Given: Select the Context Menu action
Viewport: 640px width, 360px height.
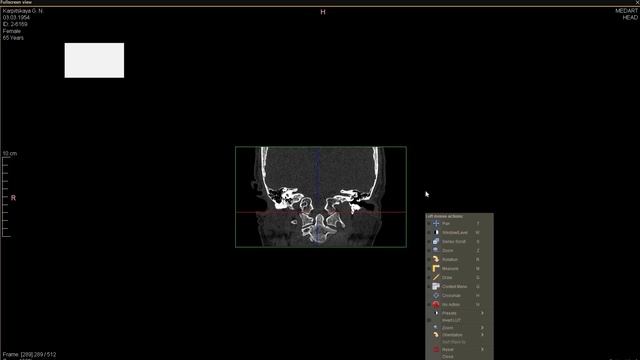Looking at the screenshot, I should click(x=459, y=287).
